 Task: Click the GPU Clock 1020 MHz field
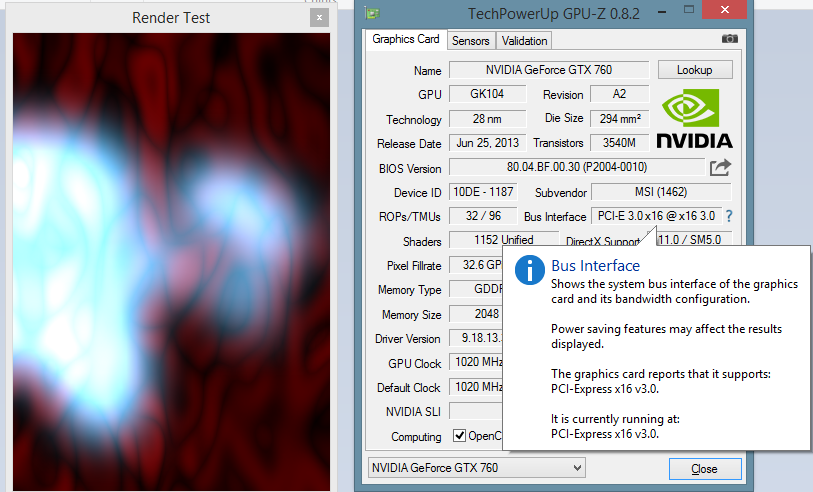tap(476, 362)
